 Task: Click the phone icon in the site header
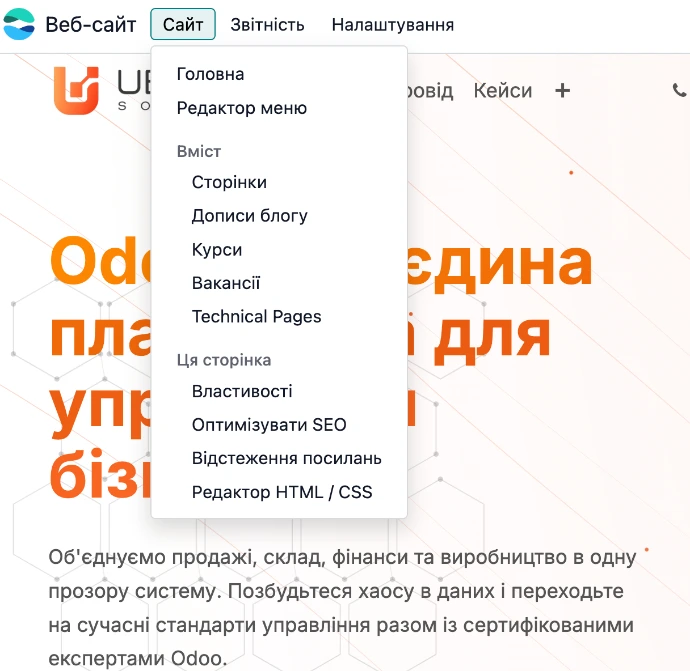coord(679,90)
